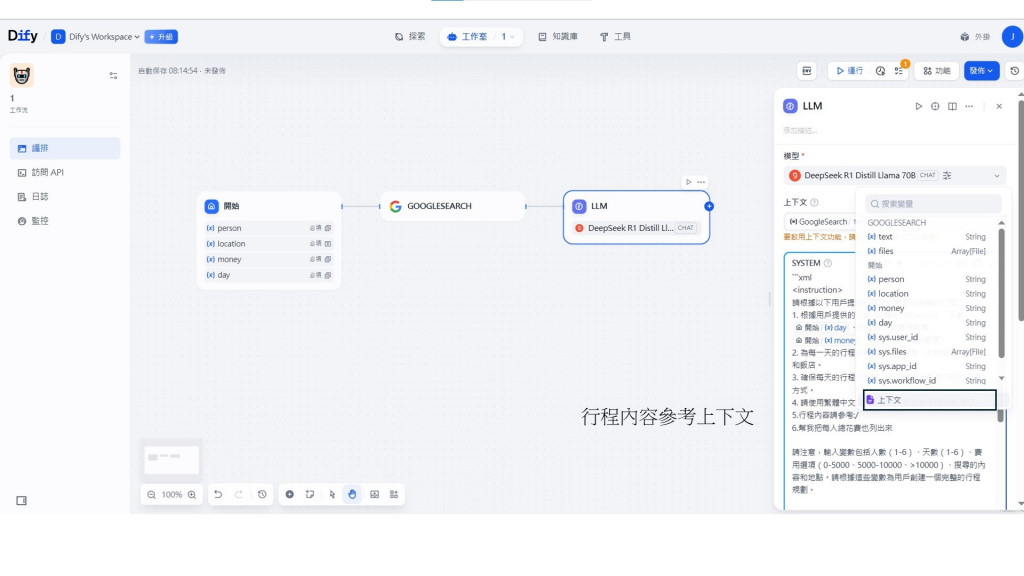
Task: Open version history icon next to 發佈
Action: pos(1014,71)
